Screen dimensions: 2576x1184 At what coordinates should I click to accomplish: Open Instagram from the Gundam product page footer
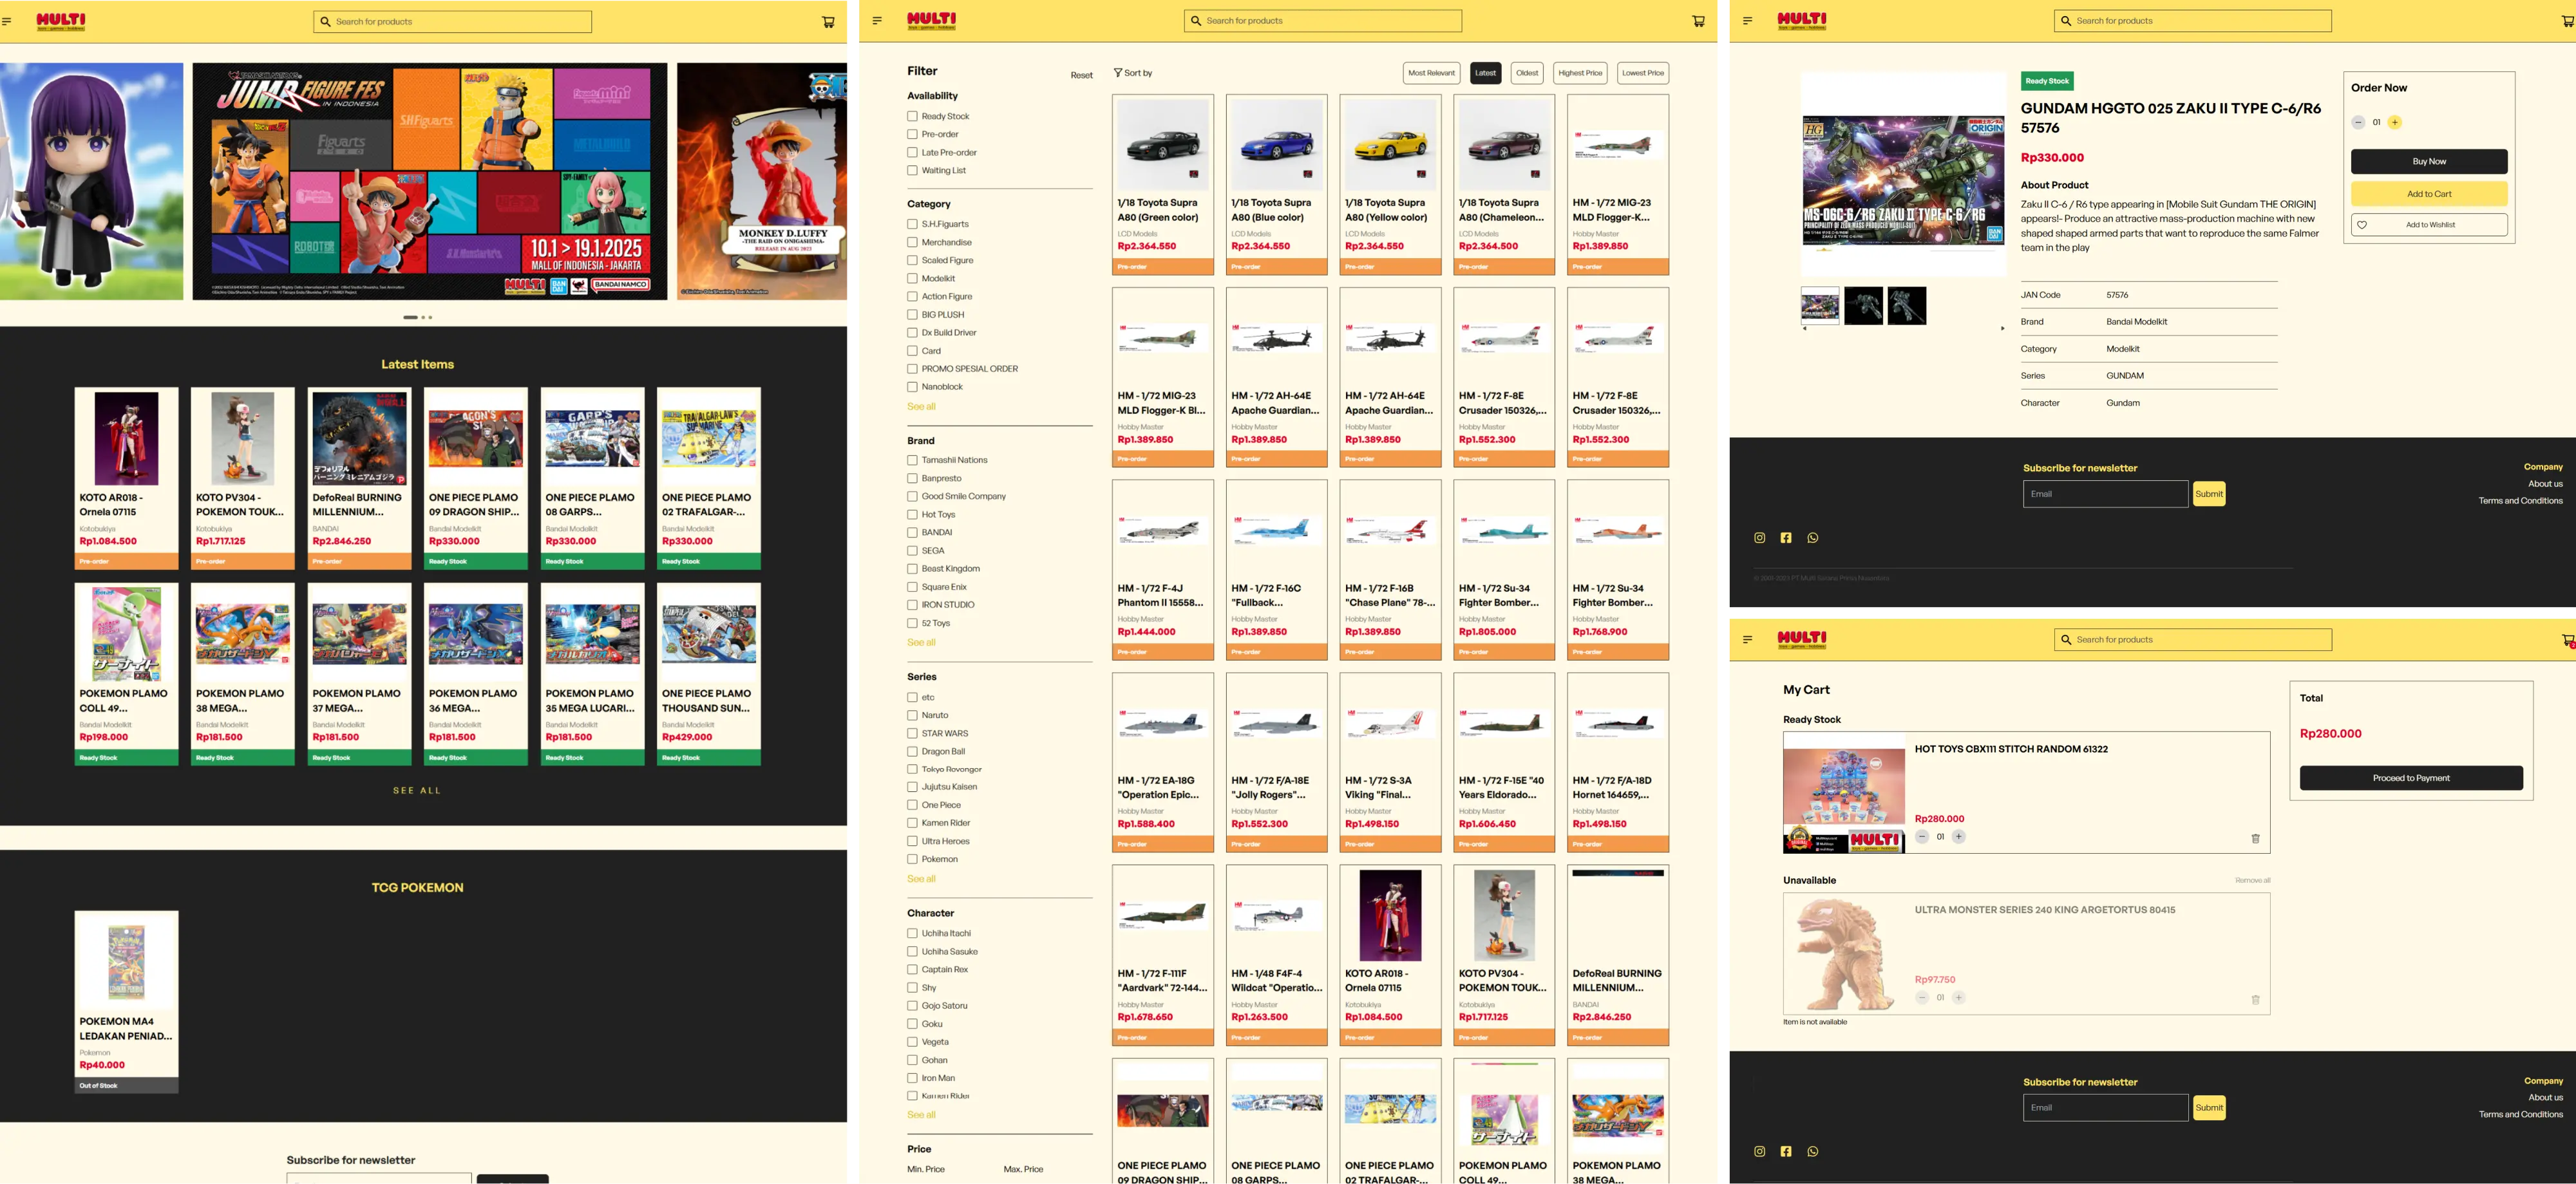coord(1759,538)
